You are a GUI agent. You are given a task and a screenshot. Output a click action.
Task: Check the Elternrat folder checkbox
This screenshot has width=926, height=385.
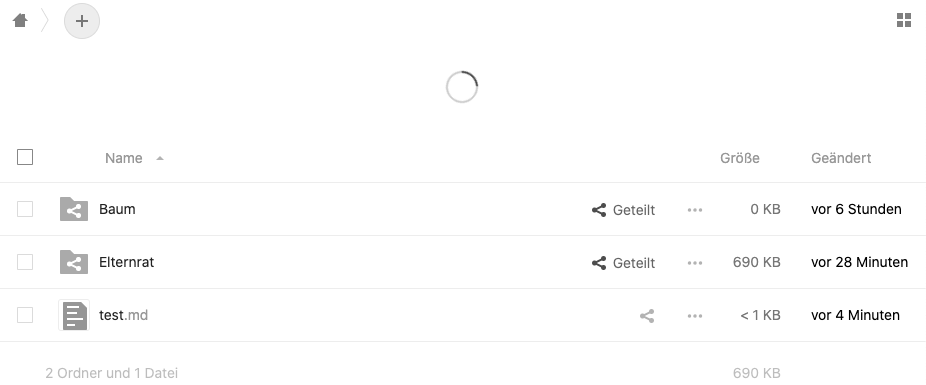(x=25, y=262)
